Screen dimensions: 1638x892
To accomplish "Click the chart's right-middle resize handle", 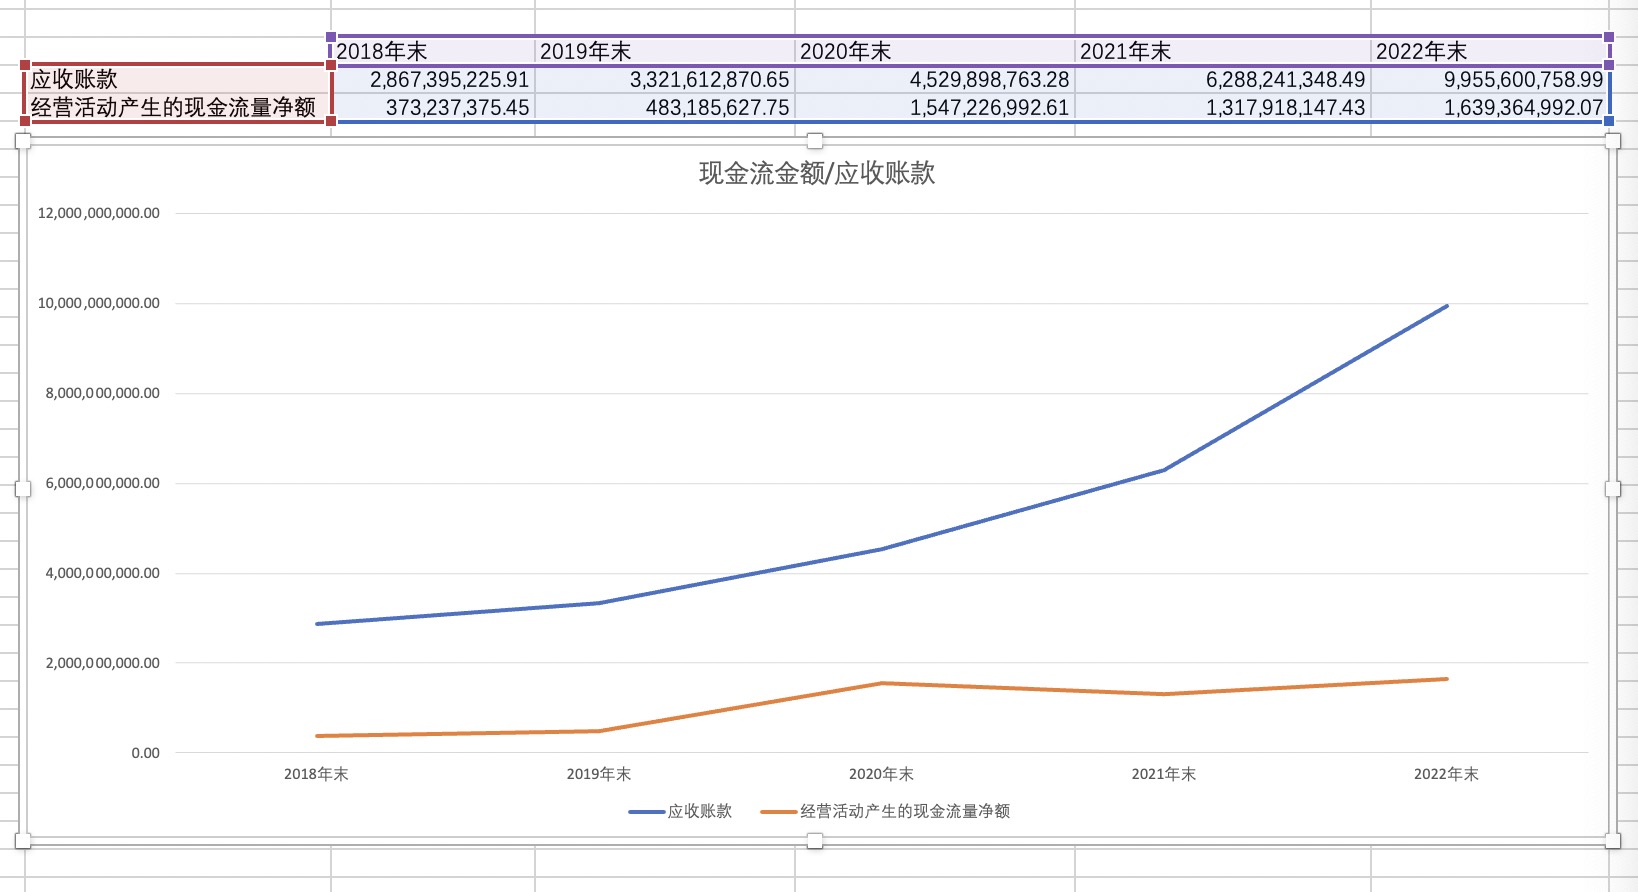I will (1612, 489).
